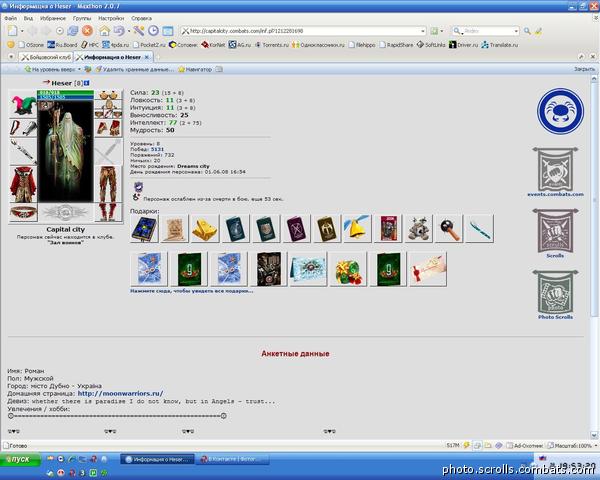Open the Photo Scrolls banner link
The image size is (600, 480).
pos(555,295)
